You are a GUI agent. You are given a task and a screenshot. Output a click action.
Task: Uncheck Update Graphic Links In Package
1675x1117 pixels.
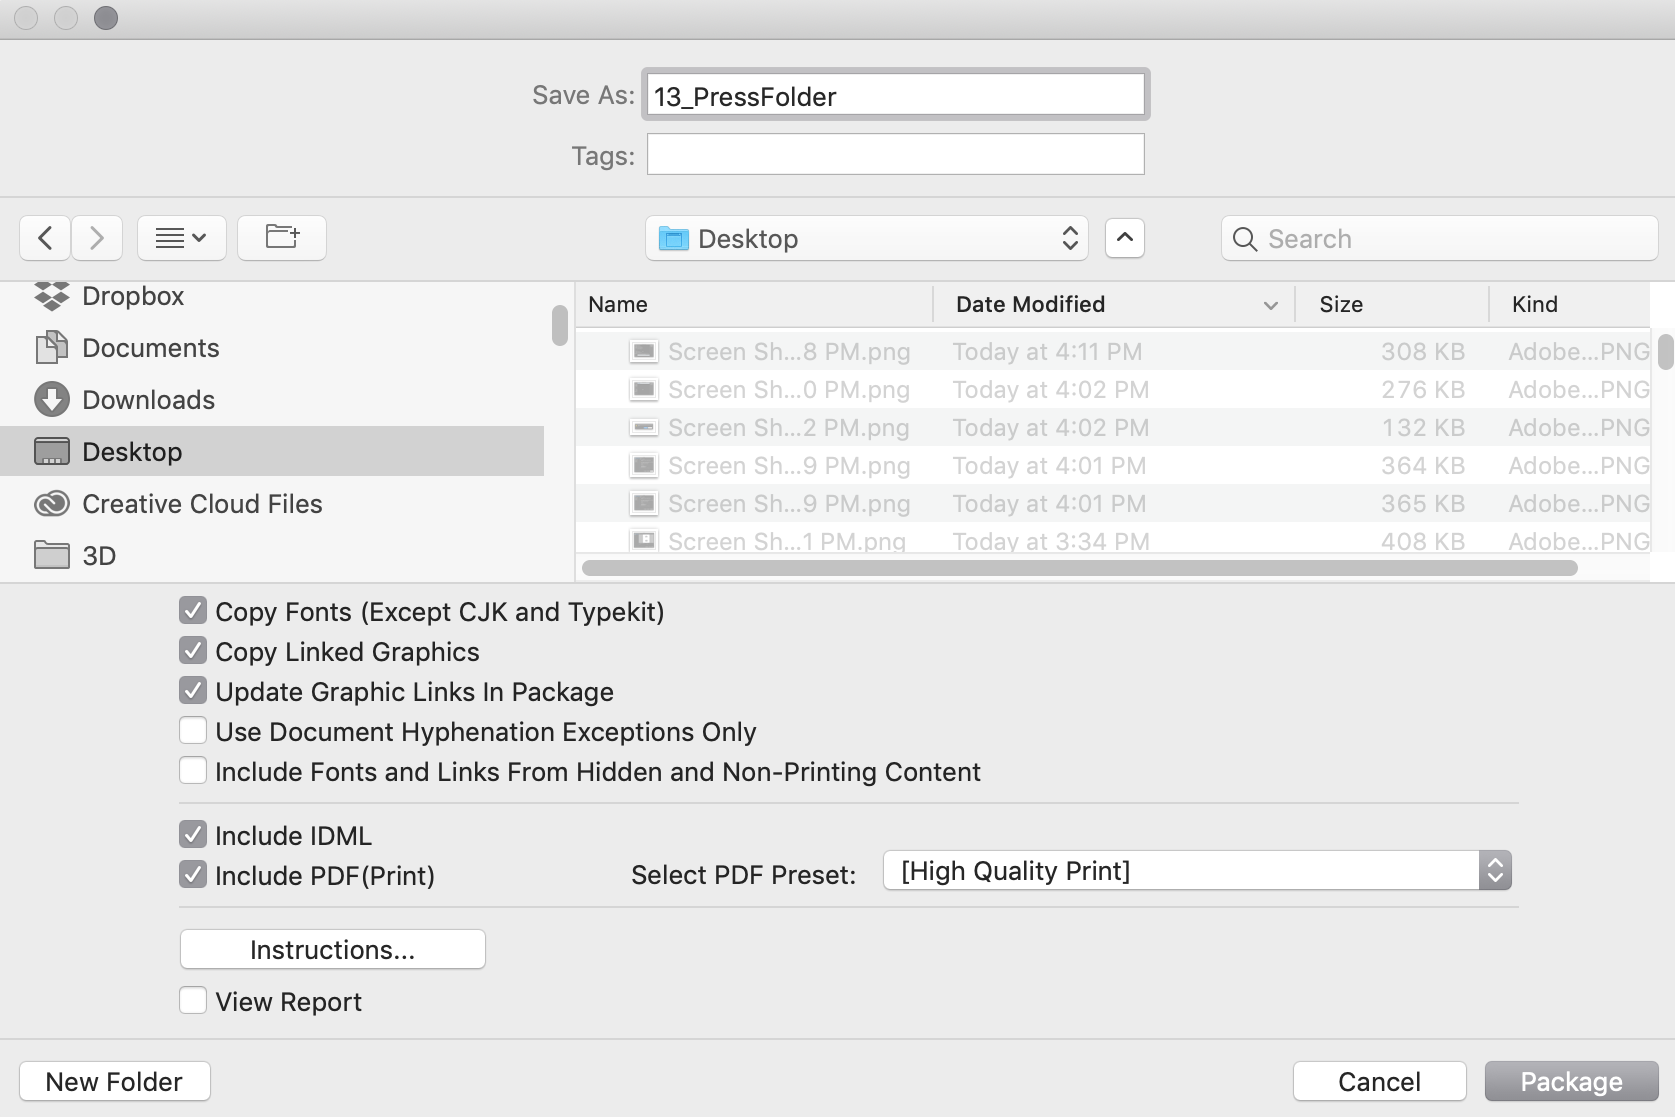193,691
